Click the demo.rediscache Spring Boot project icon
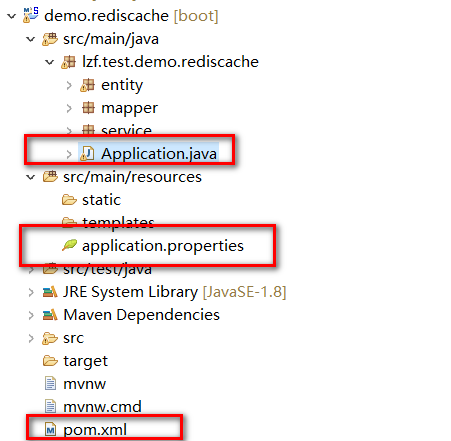The height and width of the screenshot is (441, 451). tap(31, 15)
